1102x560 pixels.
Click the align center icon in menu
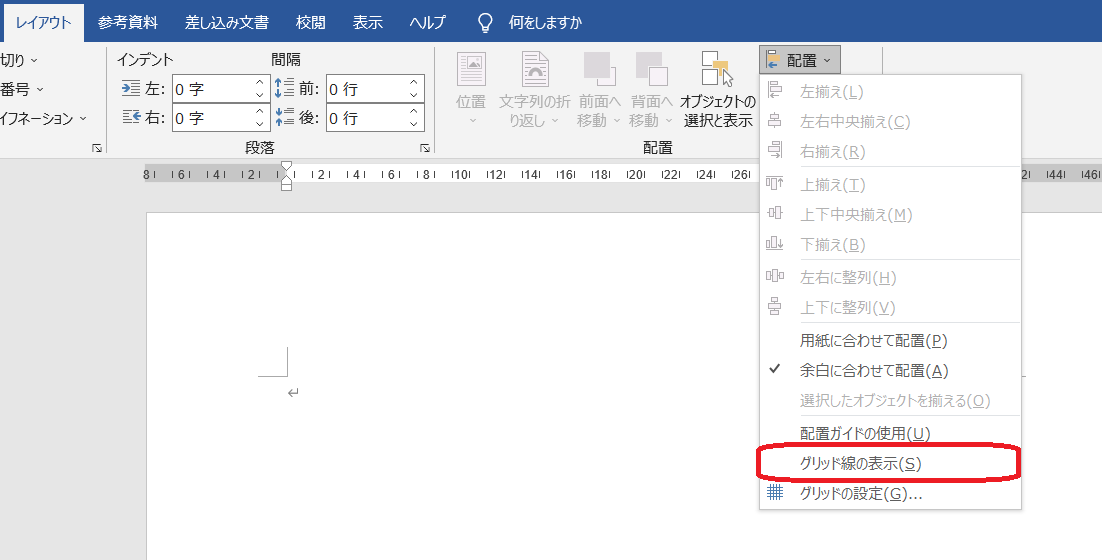click(774, 121)
